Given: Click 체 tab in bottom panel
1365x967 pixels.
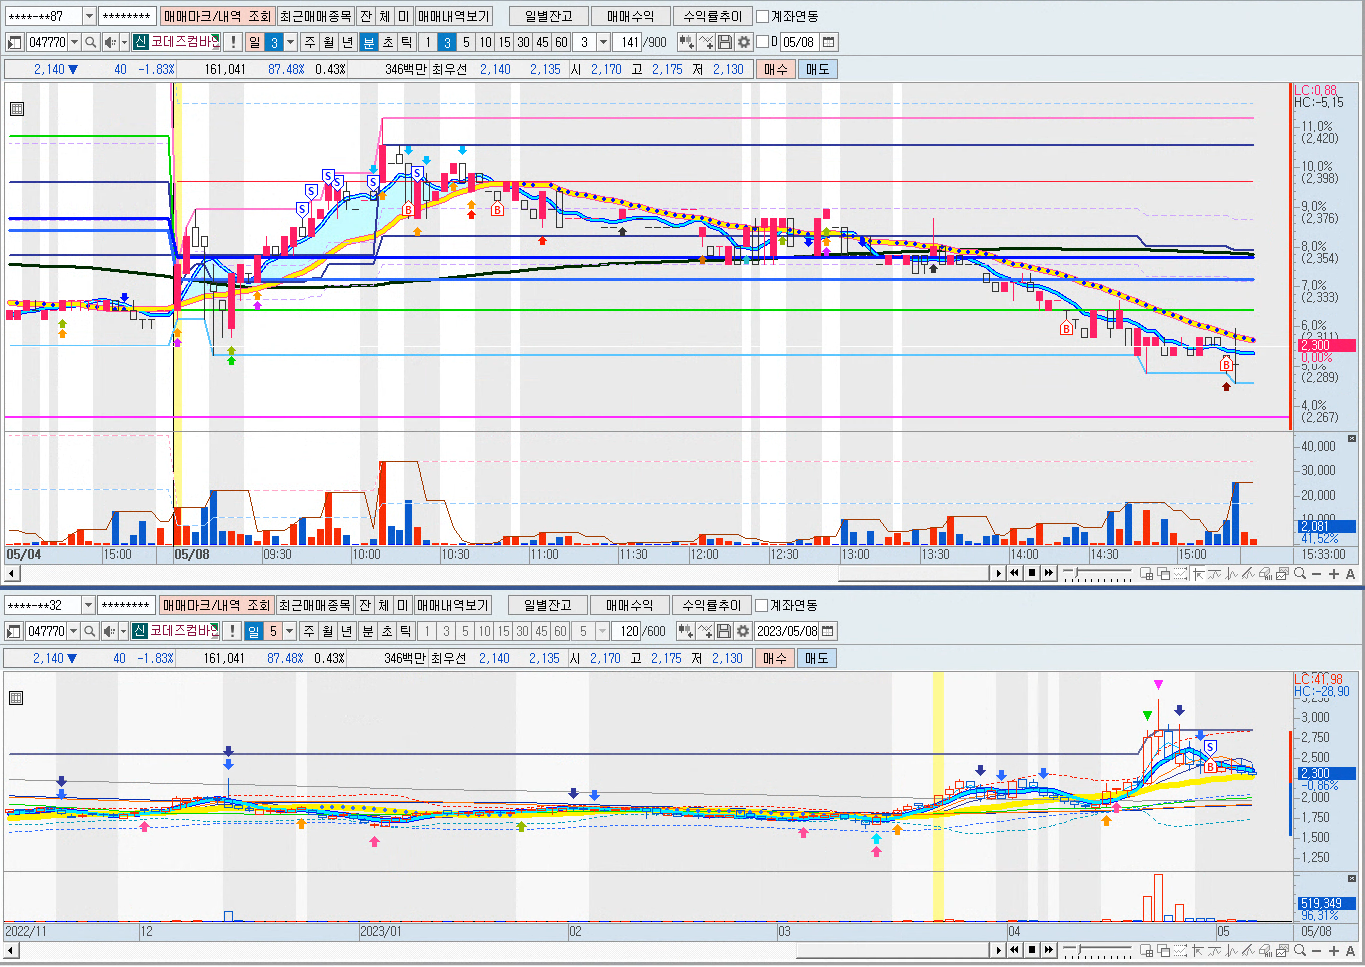Looking at the screenshot, I should point(384,605).
